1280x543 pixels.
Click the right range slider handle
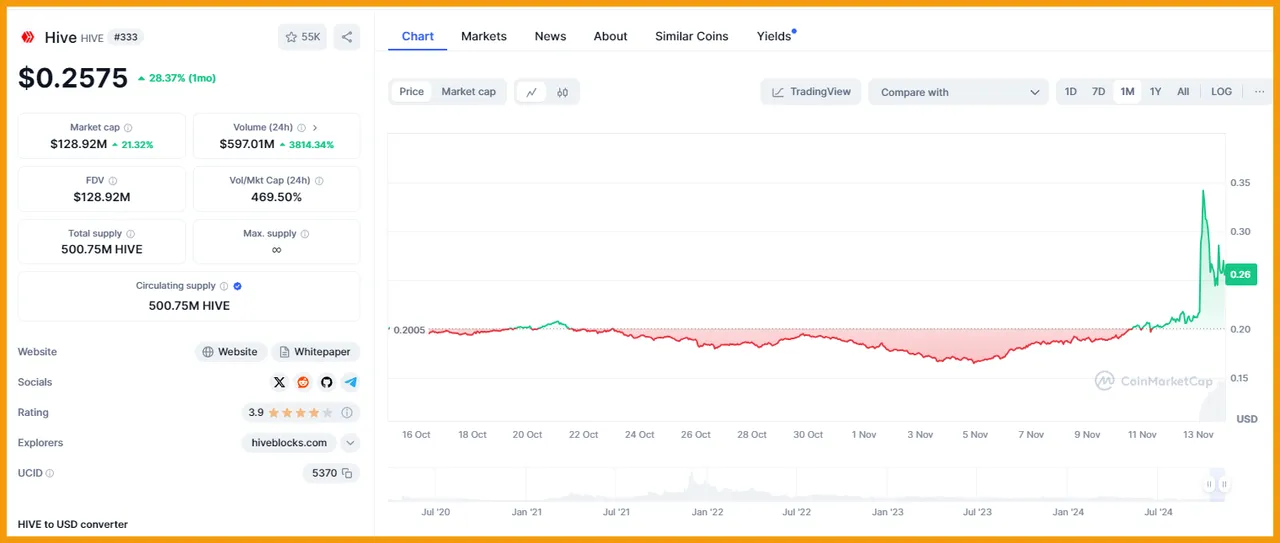point(1222,484)
